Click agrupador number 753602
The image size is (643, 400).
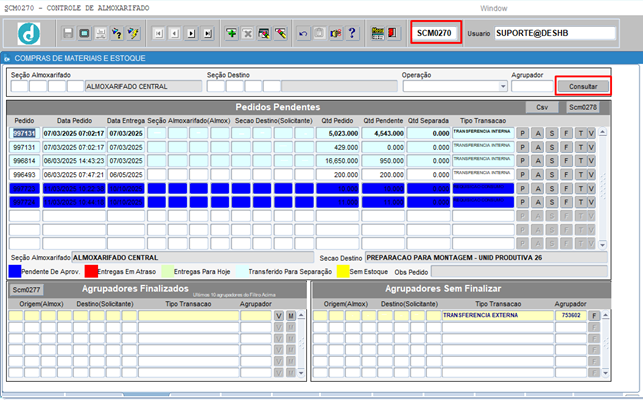571,315
